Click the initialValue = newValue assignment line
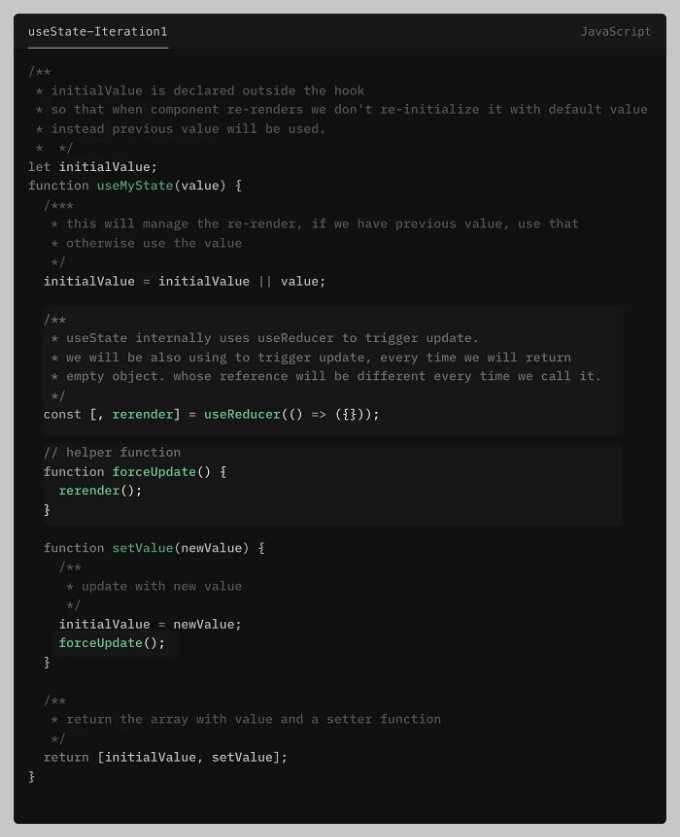Screen dimensions: 680x837 click(150, 625)
